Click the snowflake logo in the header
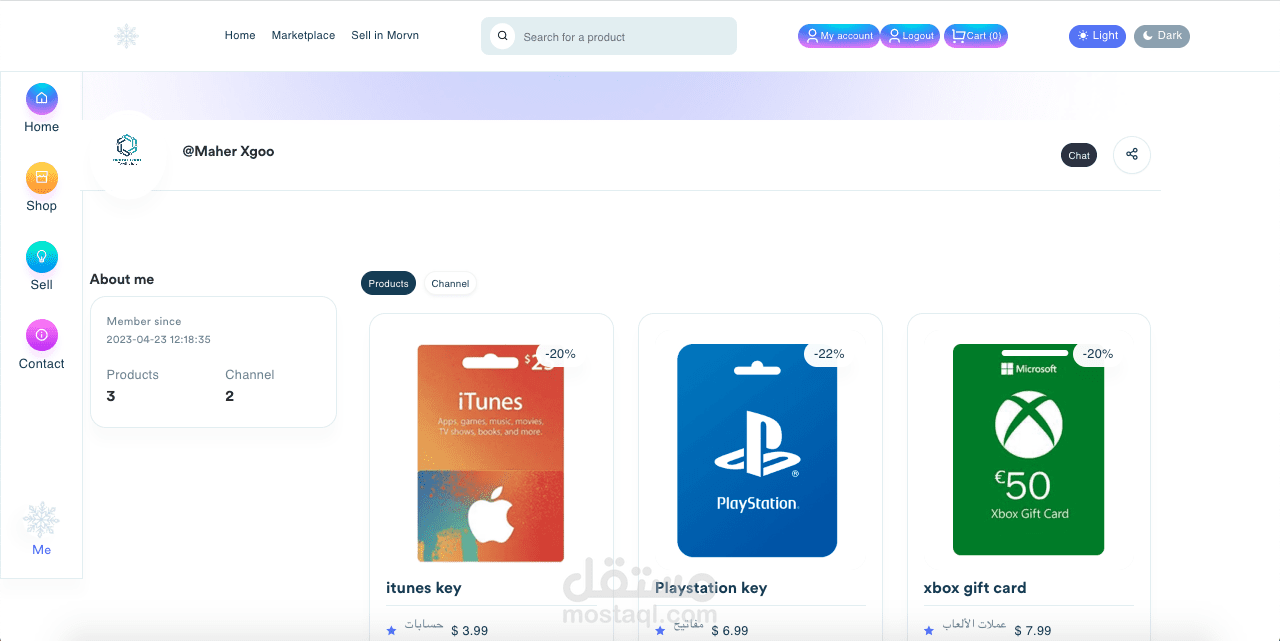The image size is (1280, 641). tap(126, 37)
